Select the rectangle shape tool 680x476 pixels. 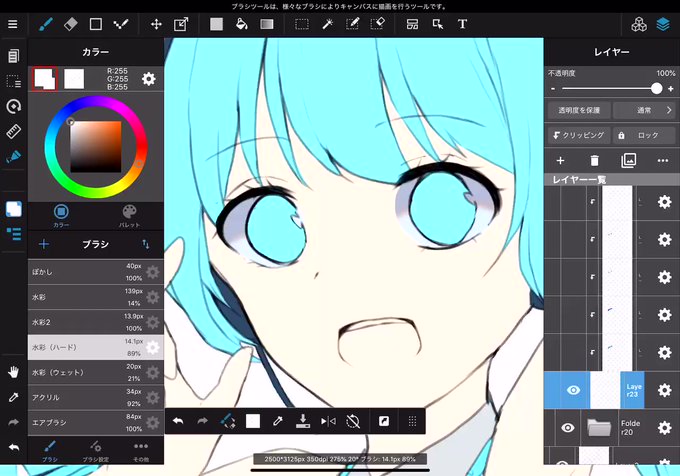click(96, 24)
